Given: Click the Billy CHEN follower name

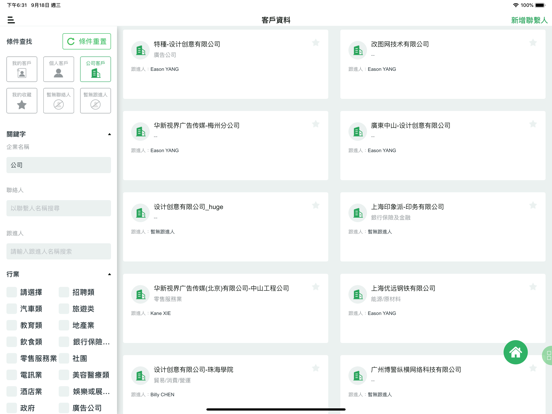Looking at the screenshot, I should pos(162,394).
